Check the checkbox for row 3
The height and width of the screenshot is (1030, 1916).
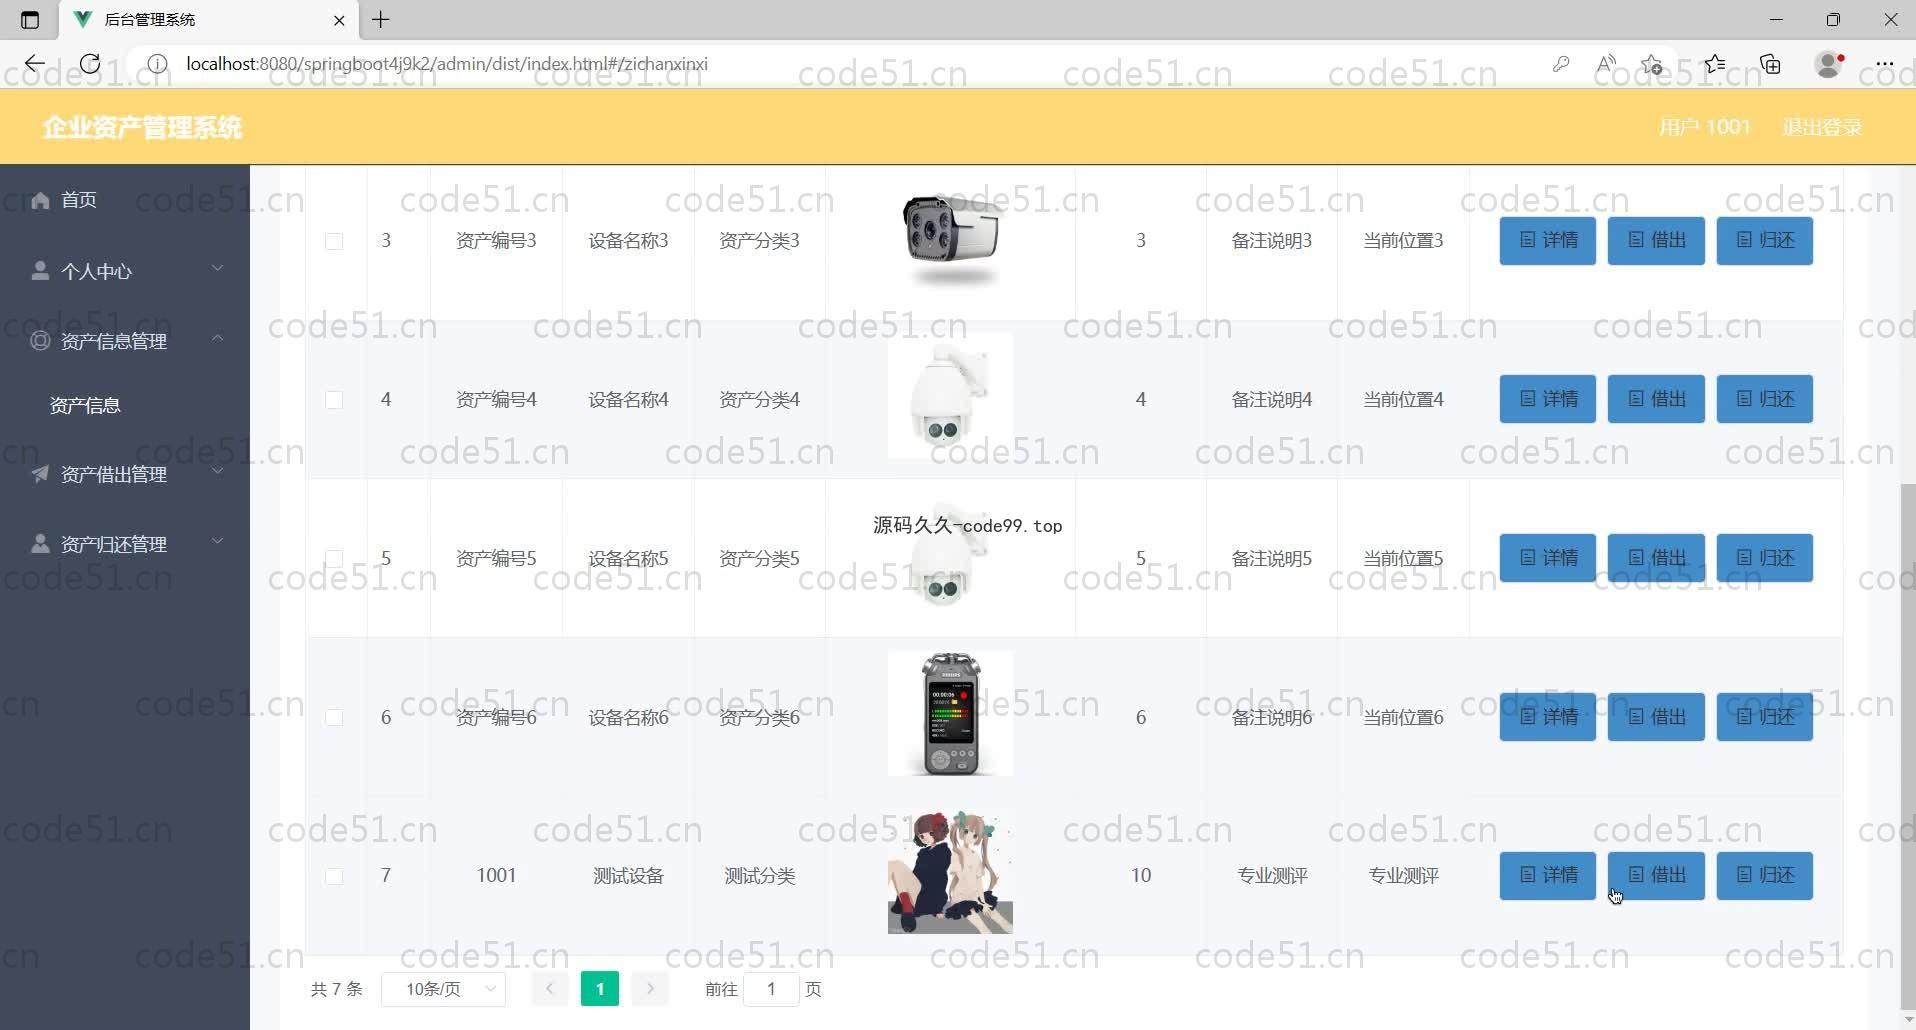tap(334, 241)
